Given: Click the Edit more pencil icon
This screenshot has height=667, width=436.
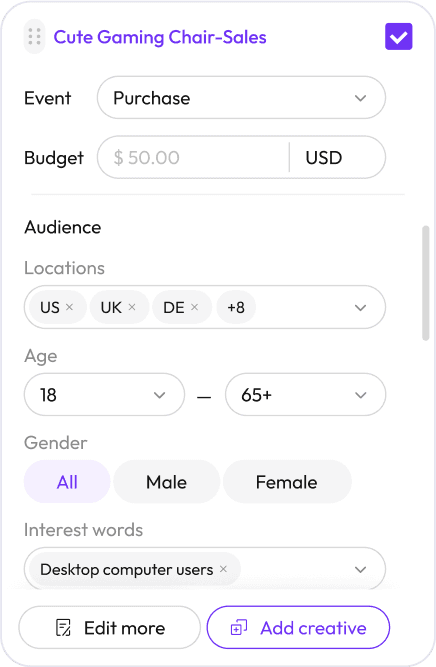Looking at the screenshot, I should [63, 628].
